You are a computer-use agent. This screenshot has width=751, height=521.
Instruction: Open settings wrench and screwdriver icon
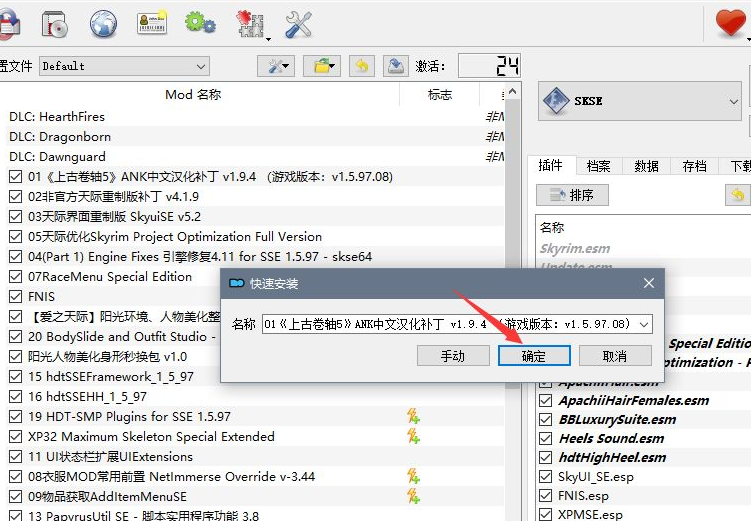click(x=298, y=24)
